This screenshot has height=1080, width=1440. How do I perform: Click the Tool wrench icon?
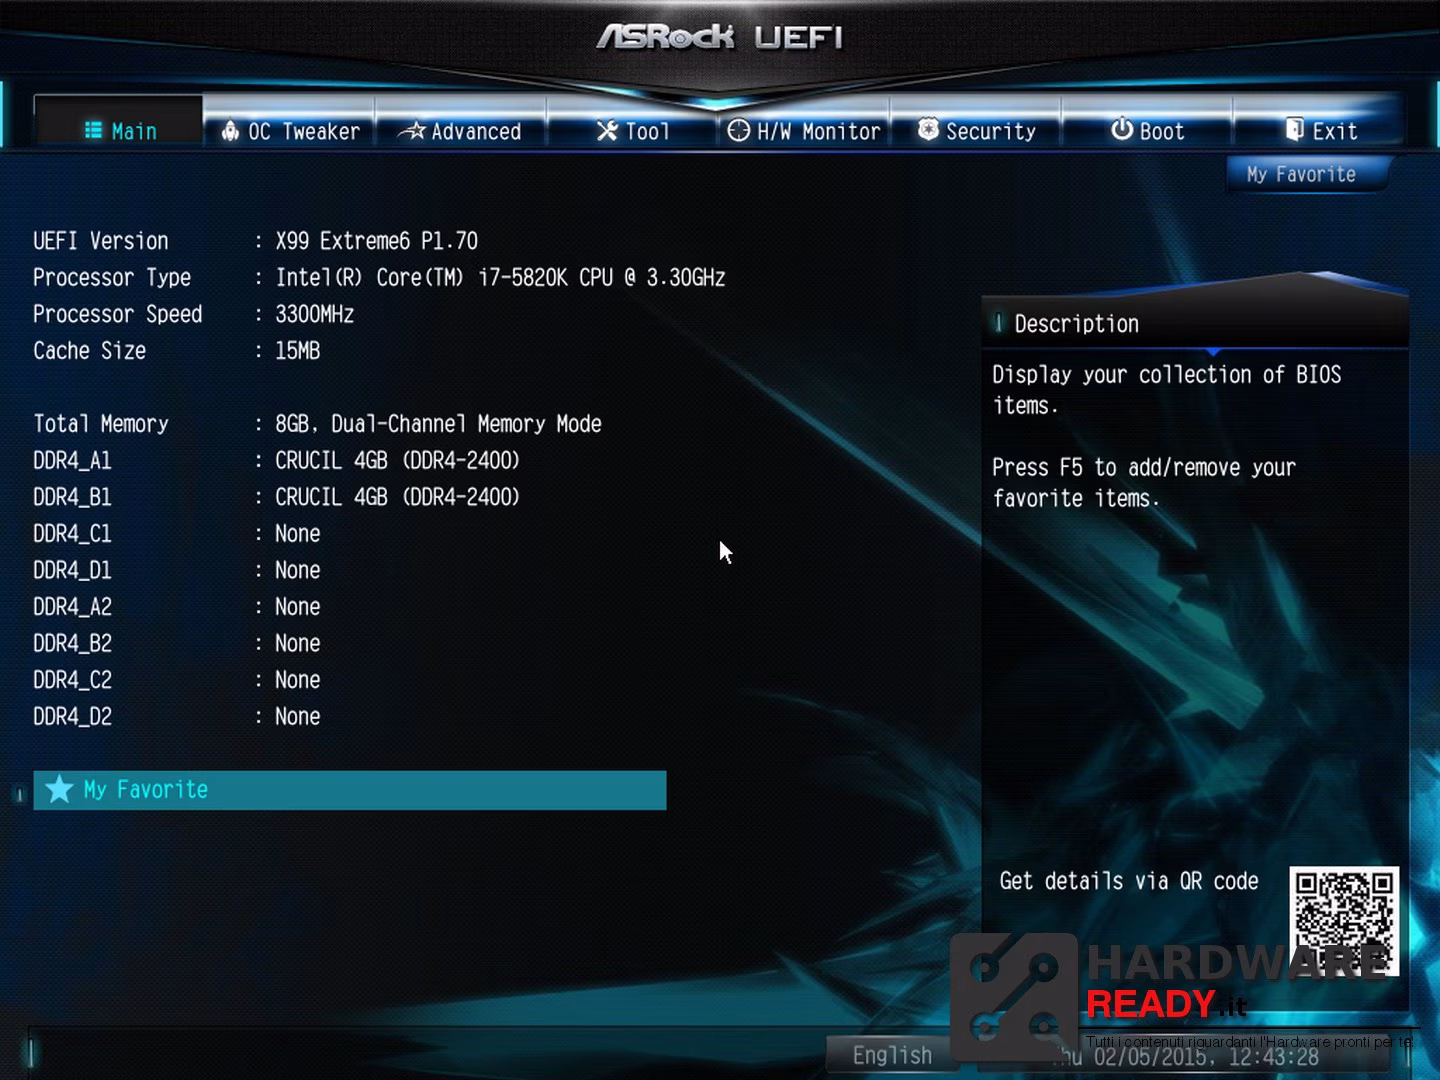click(x=607, y=130)
